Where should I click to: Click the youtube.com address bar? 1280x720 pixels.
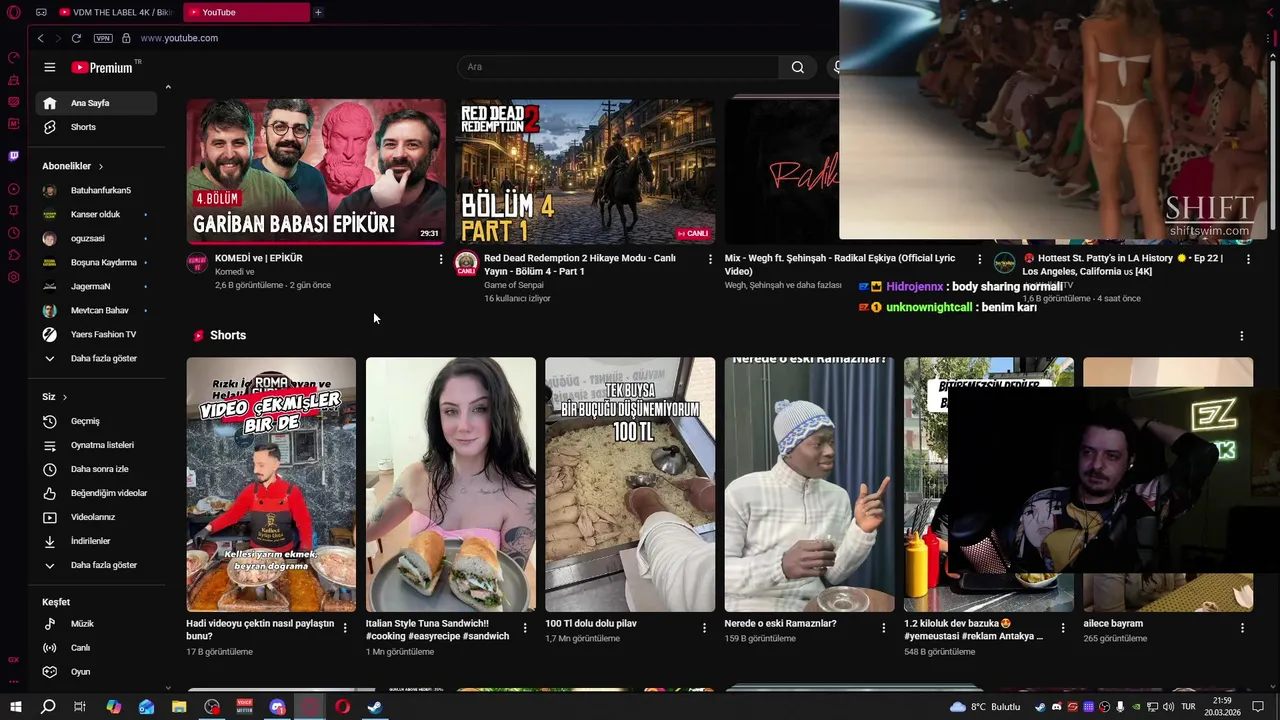point(179,38)
